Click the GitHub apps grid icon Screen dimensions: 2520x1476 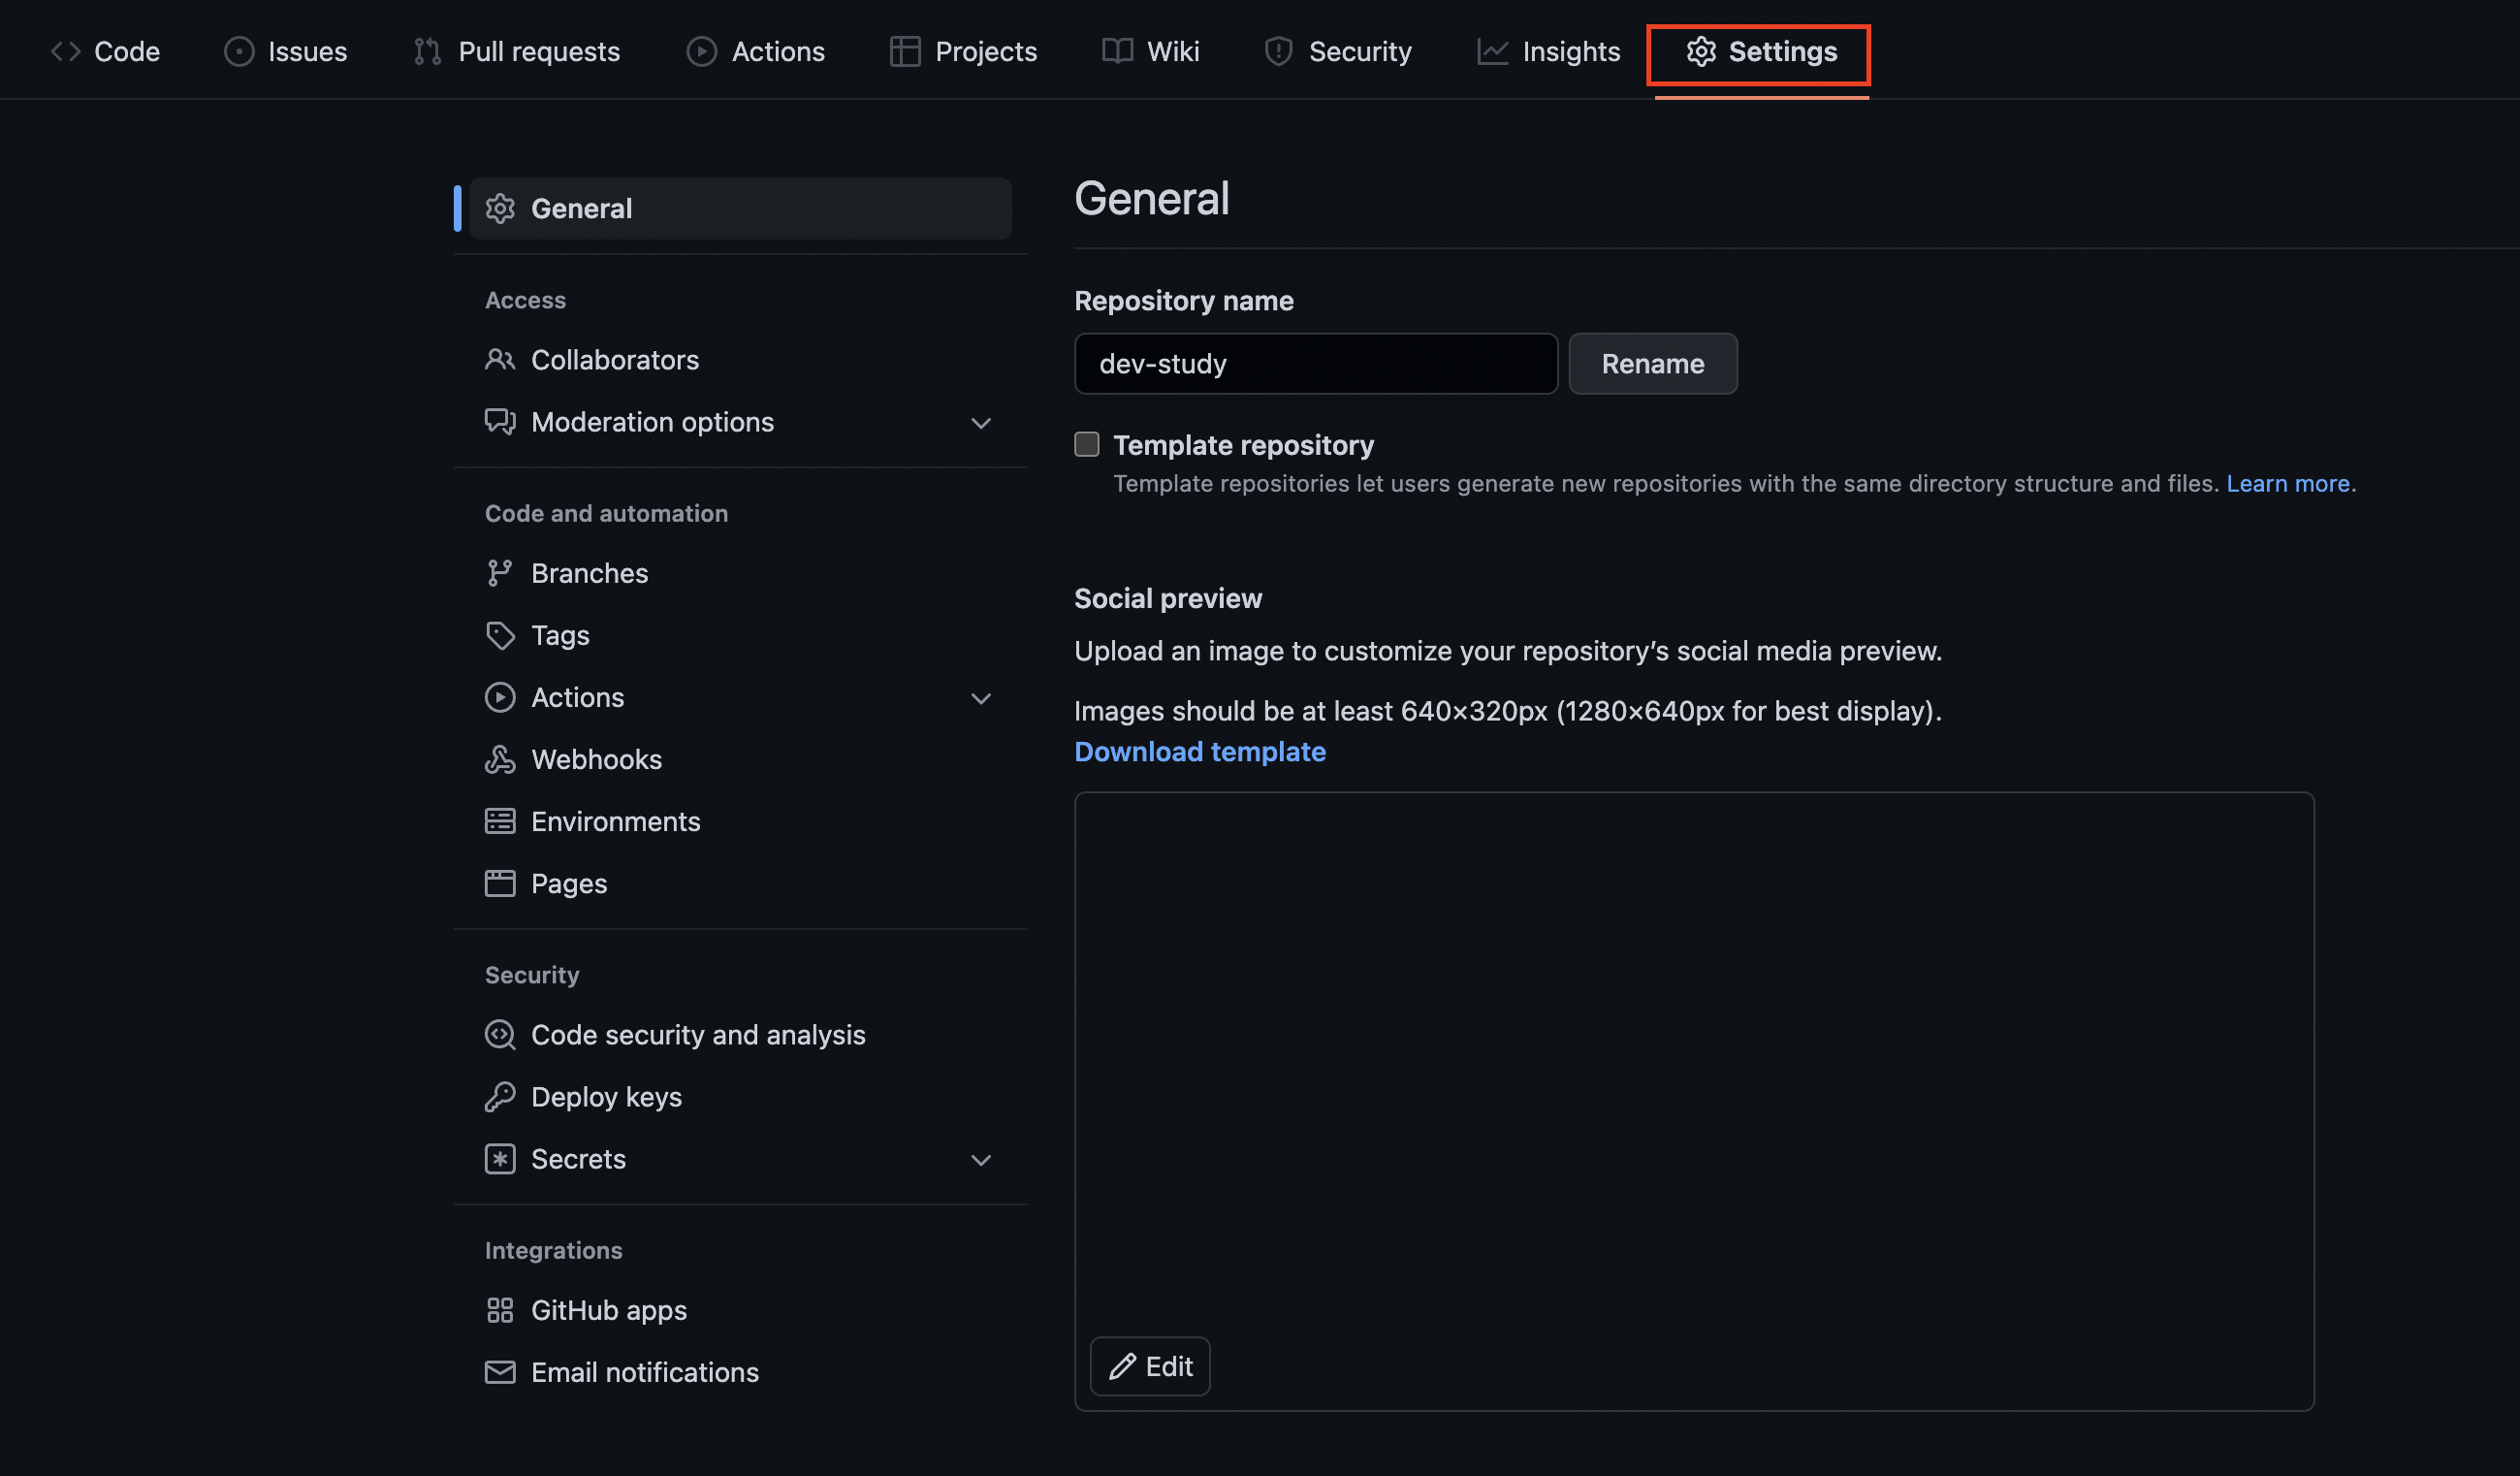coord(500,1310)
